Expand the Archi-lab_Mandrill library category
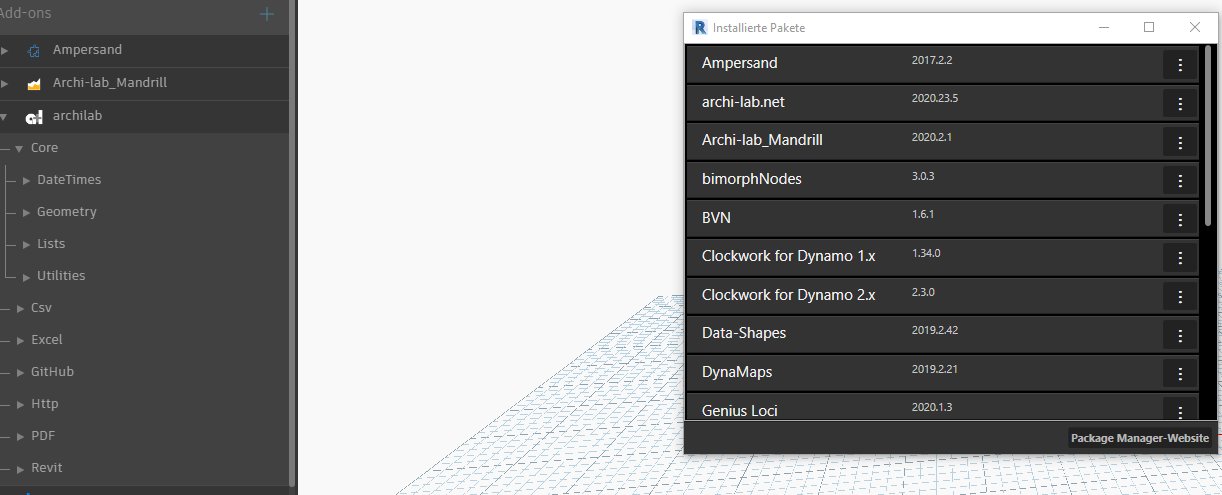The image size is (1222, 495). [5, 83]
